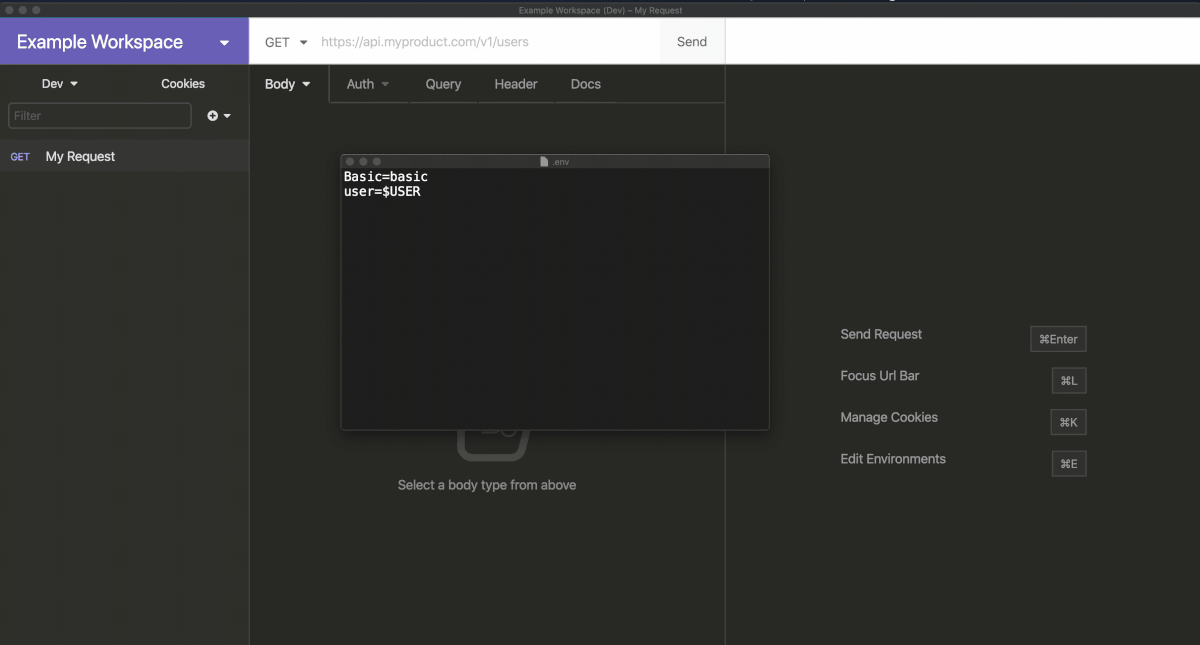
Task: Focus the sidebar Filter field
Action: (100, 116)
